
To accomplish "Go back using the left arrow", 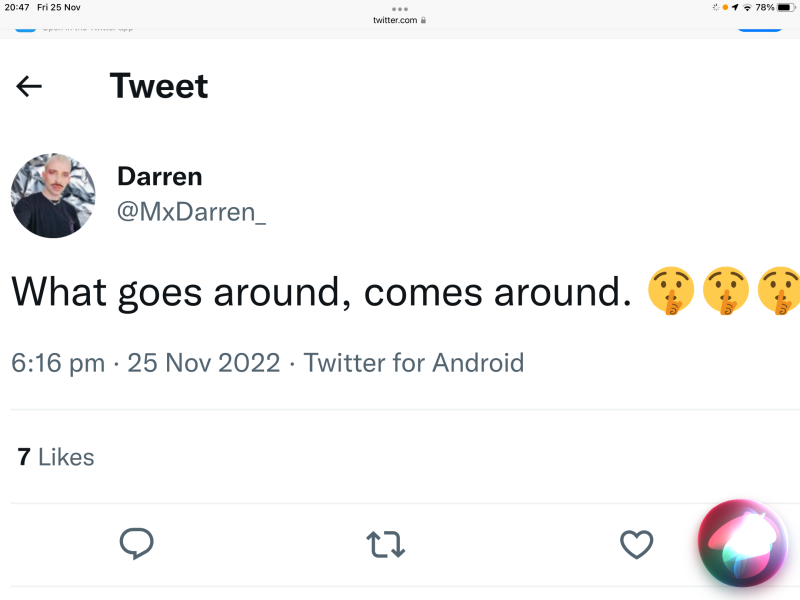I will 29,86.
